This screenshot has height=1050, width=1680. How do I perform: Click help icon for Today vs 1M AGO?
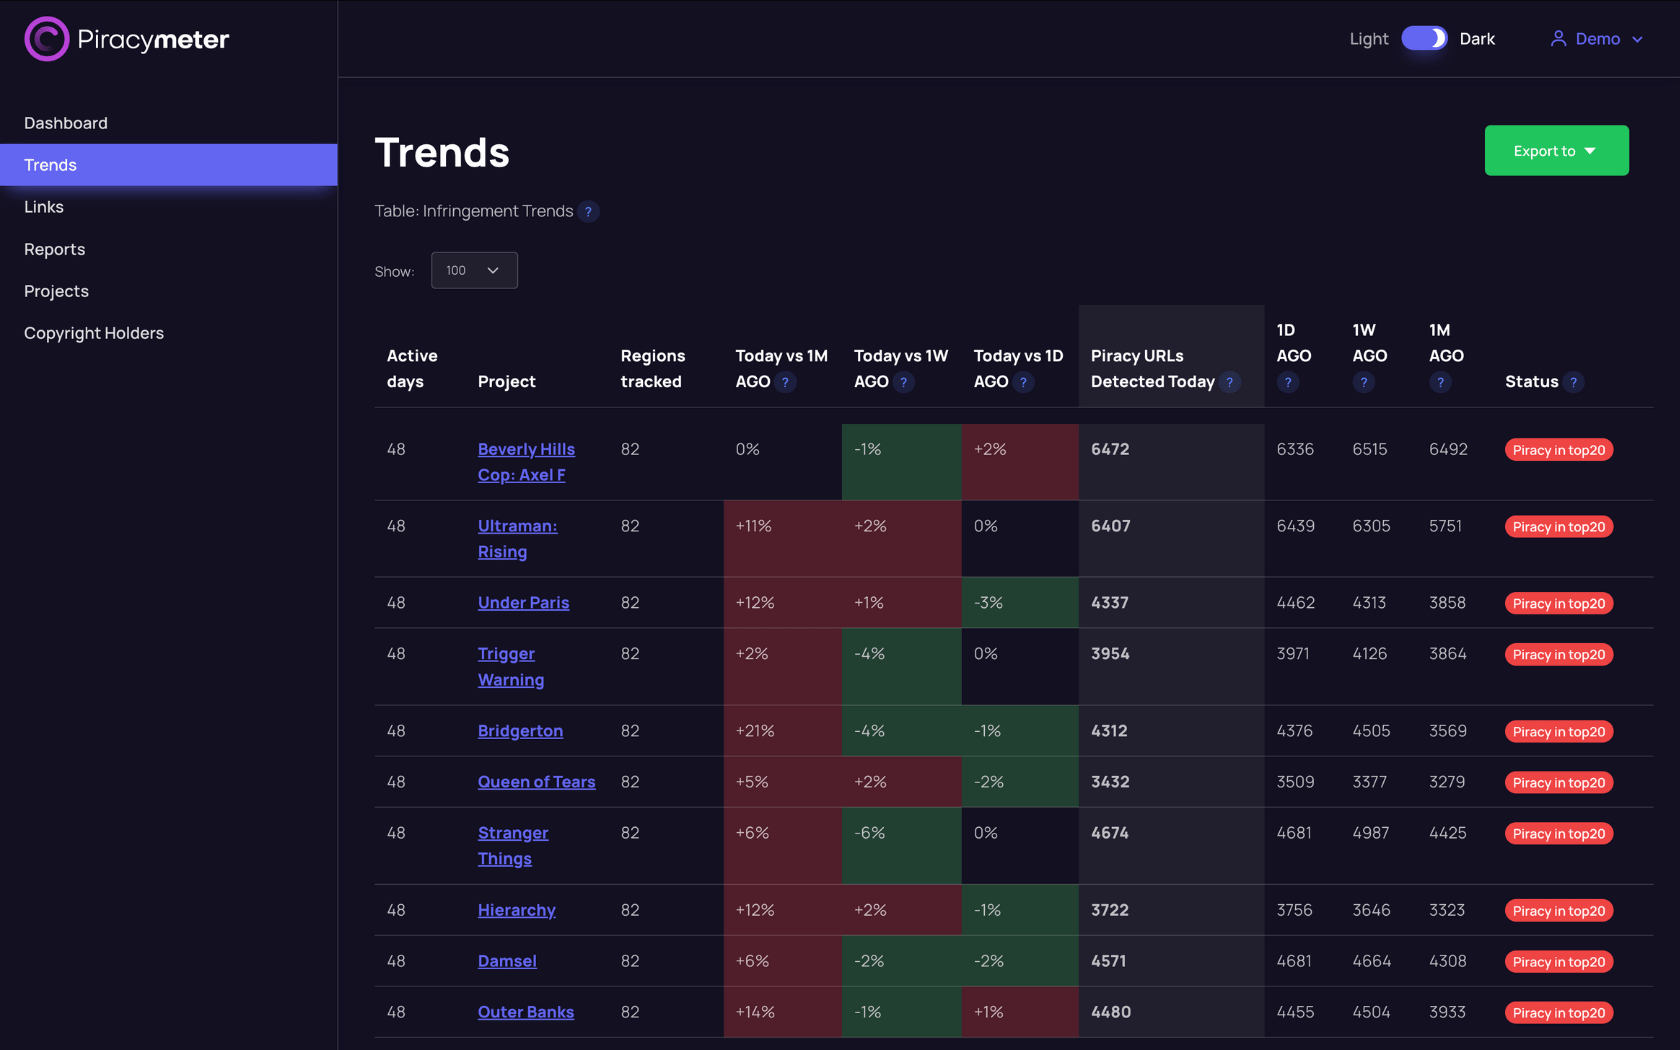click(785, 382)
